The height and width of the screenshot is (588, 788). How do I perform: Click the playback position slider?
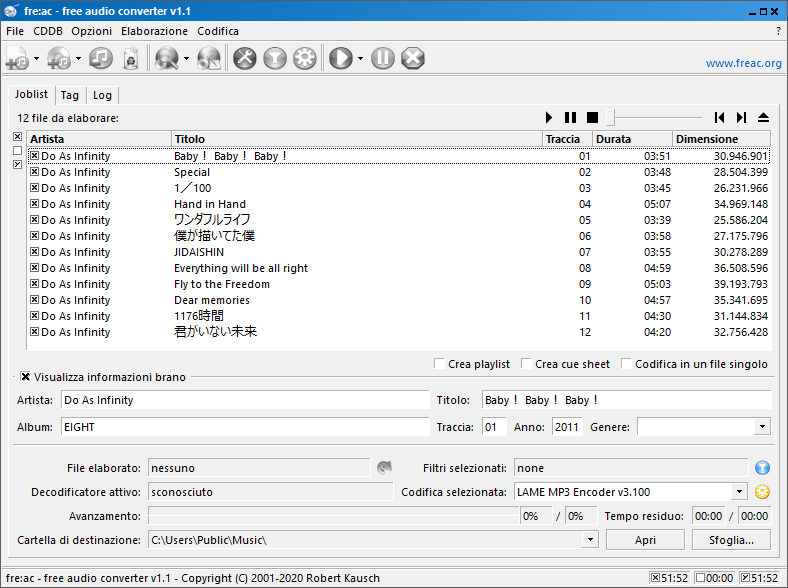(613, 118)
